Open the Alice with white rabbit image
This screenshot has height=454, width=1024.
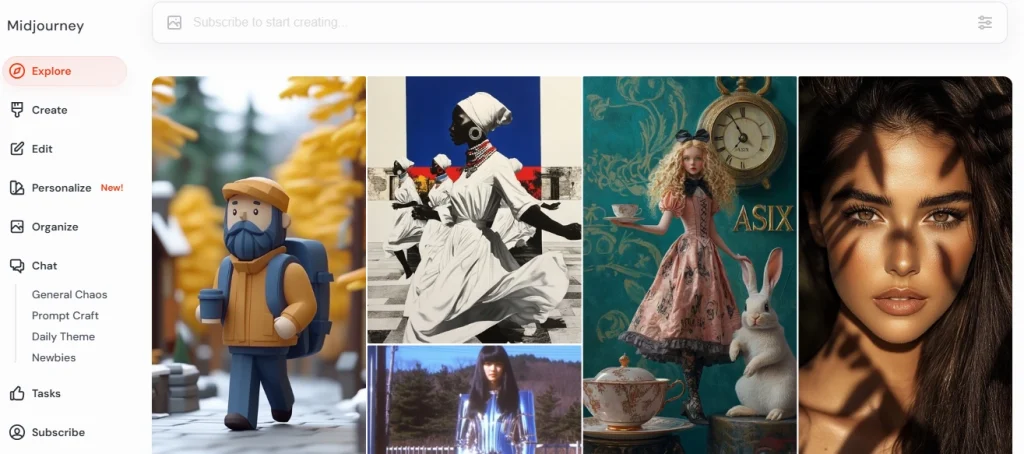pos(689,265)
